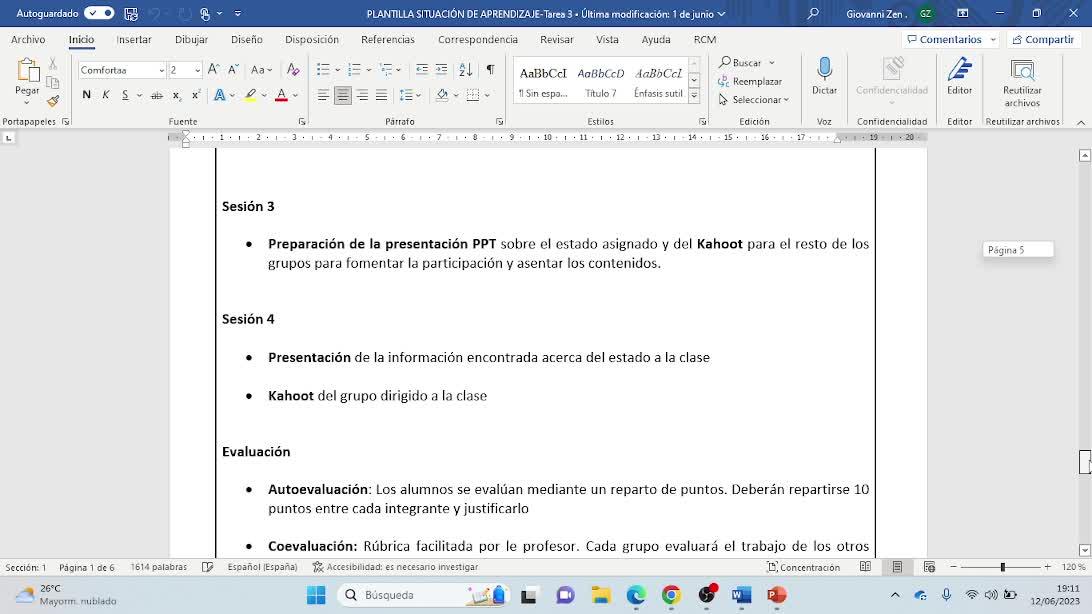The height and width of the screenshot is (614, 1092).
Task: Toggle italic (K) formatting
Action: pyautogui.click(x=106, y=95)
